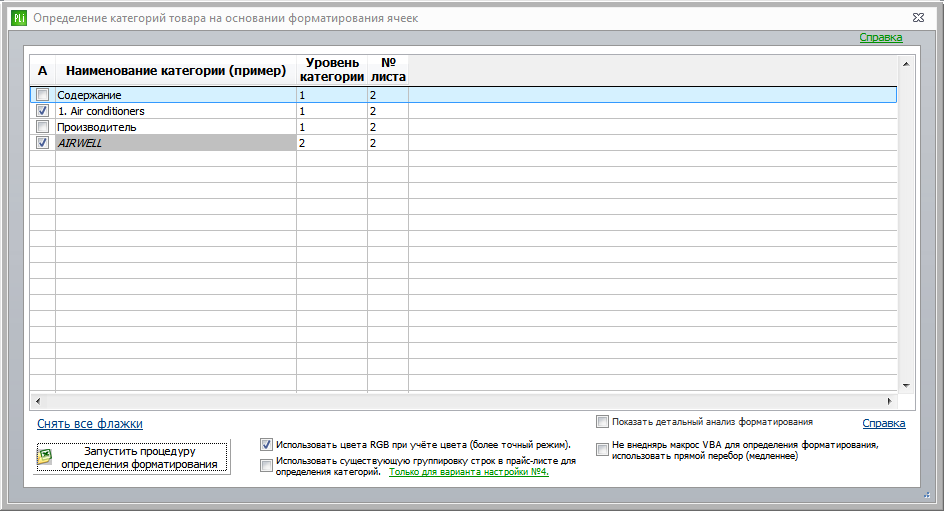
Task: Select the AIRWELL name cell
Action: (176, 143)
